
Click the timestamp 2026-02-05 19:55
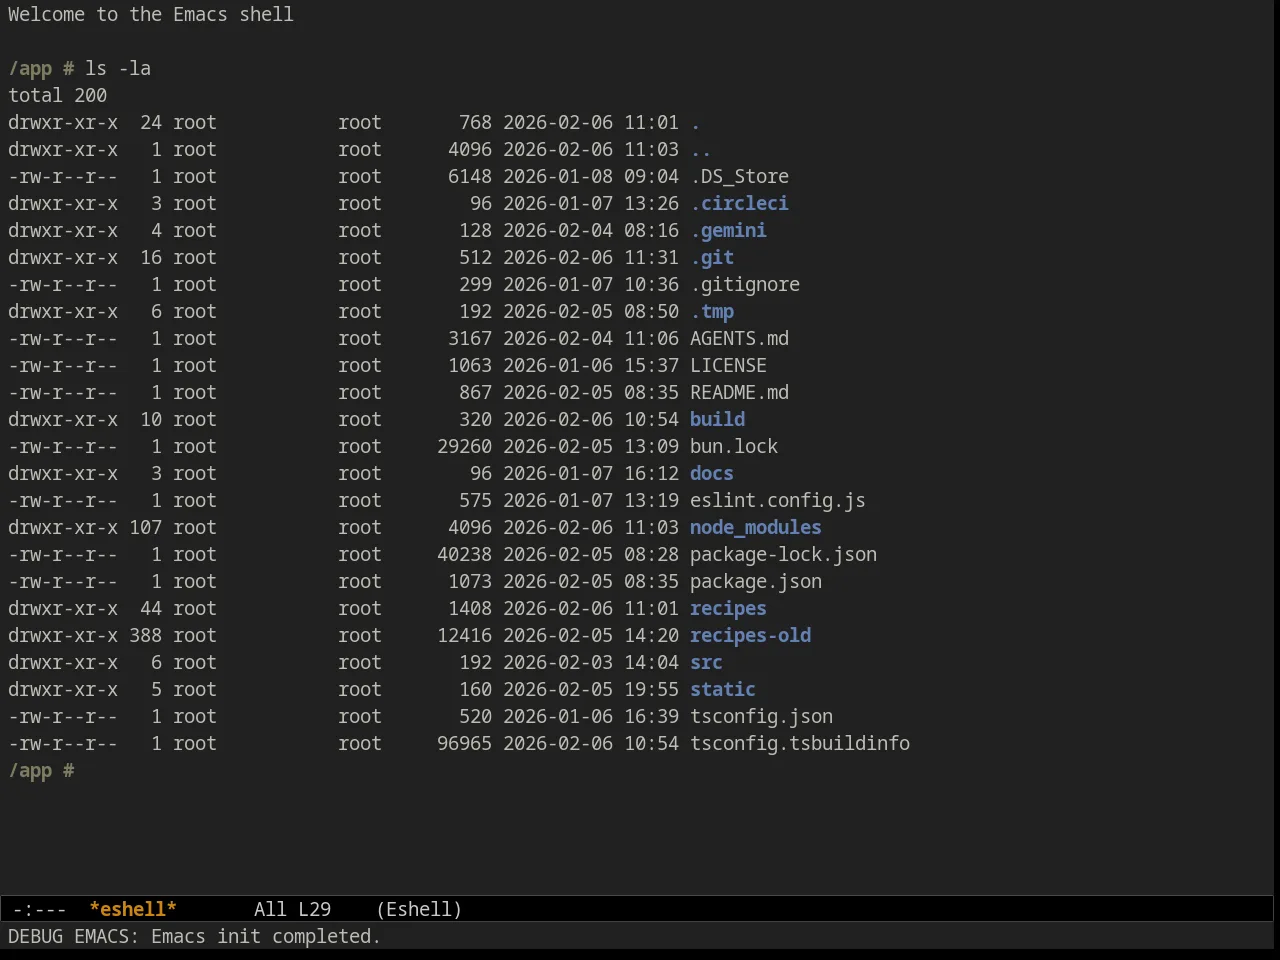tap(591, 689)
